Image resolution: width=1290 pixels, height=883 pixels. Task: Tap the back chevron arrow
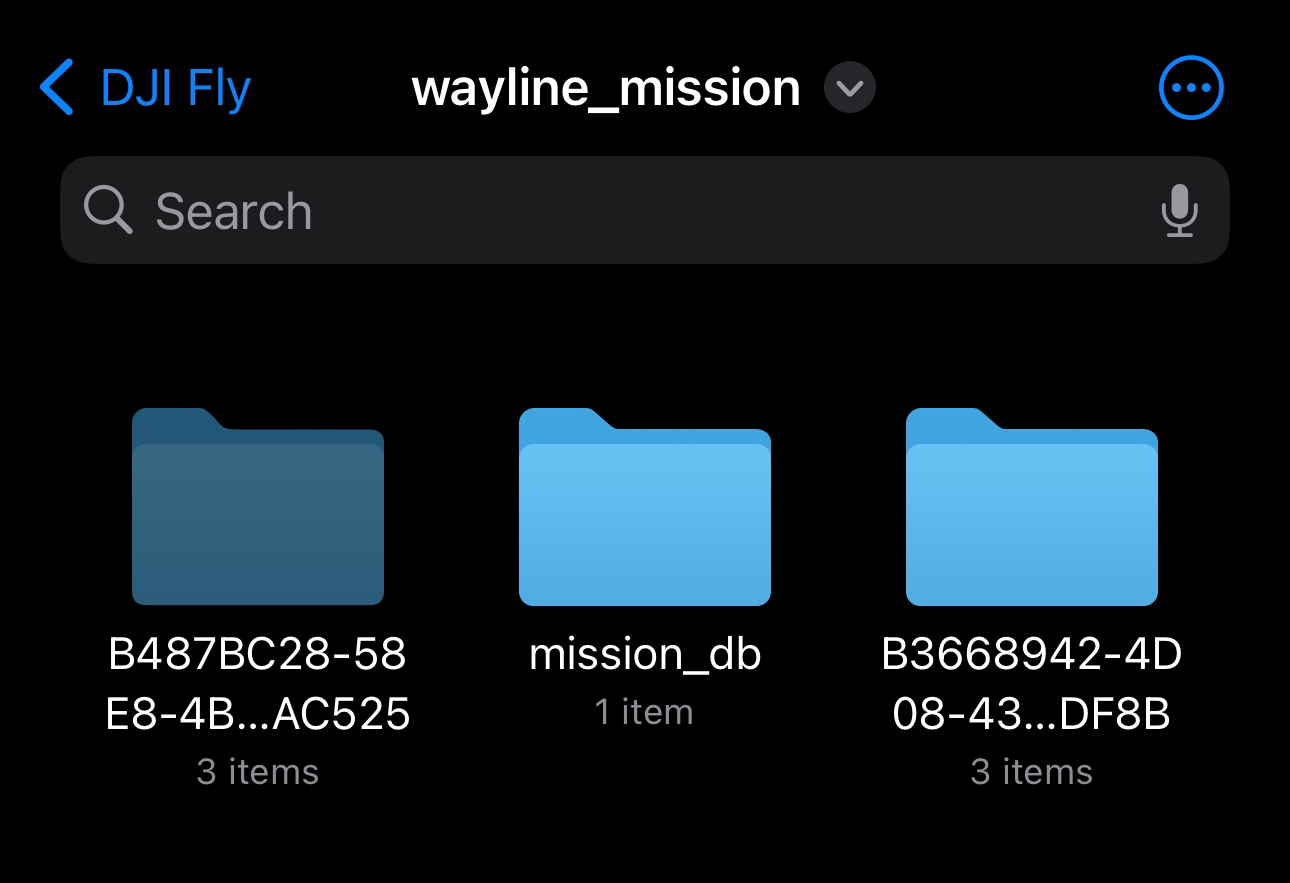pyautogui.click(x=57, y=88)
